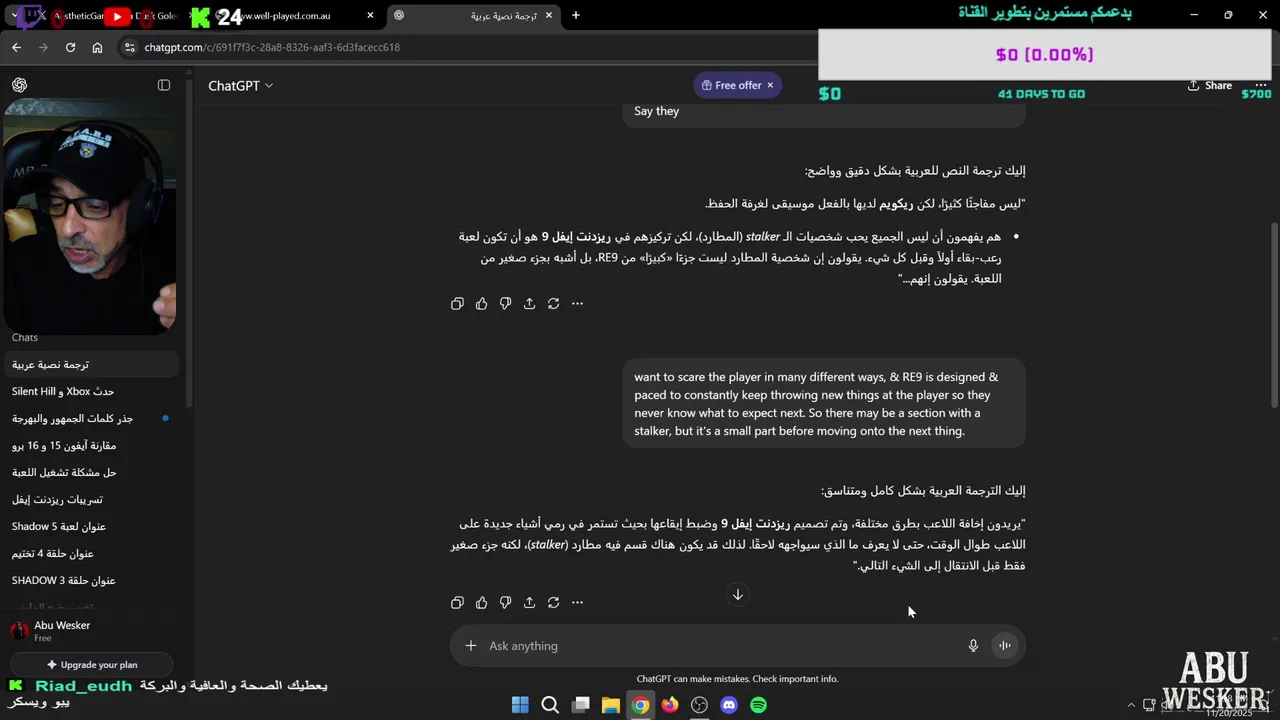Start ChatGPT voice mode
This screenshot has width=1280, height=720.
coord(1004,646)
